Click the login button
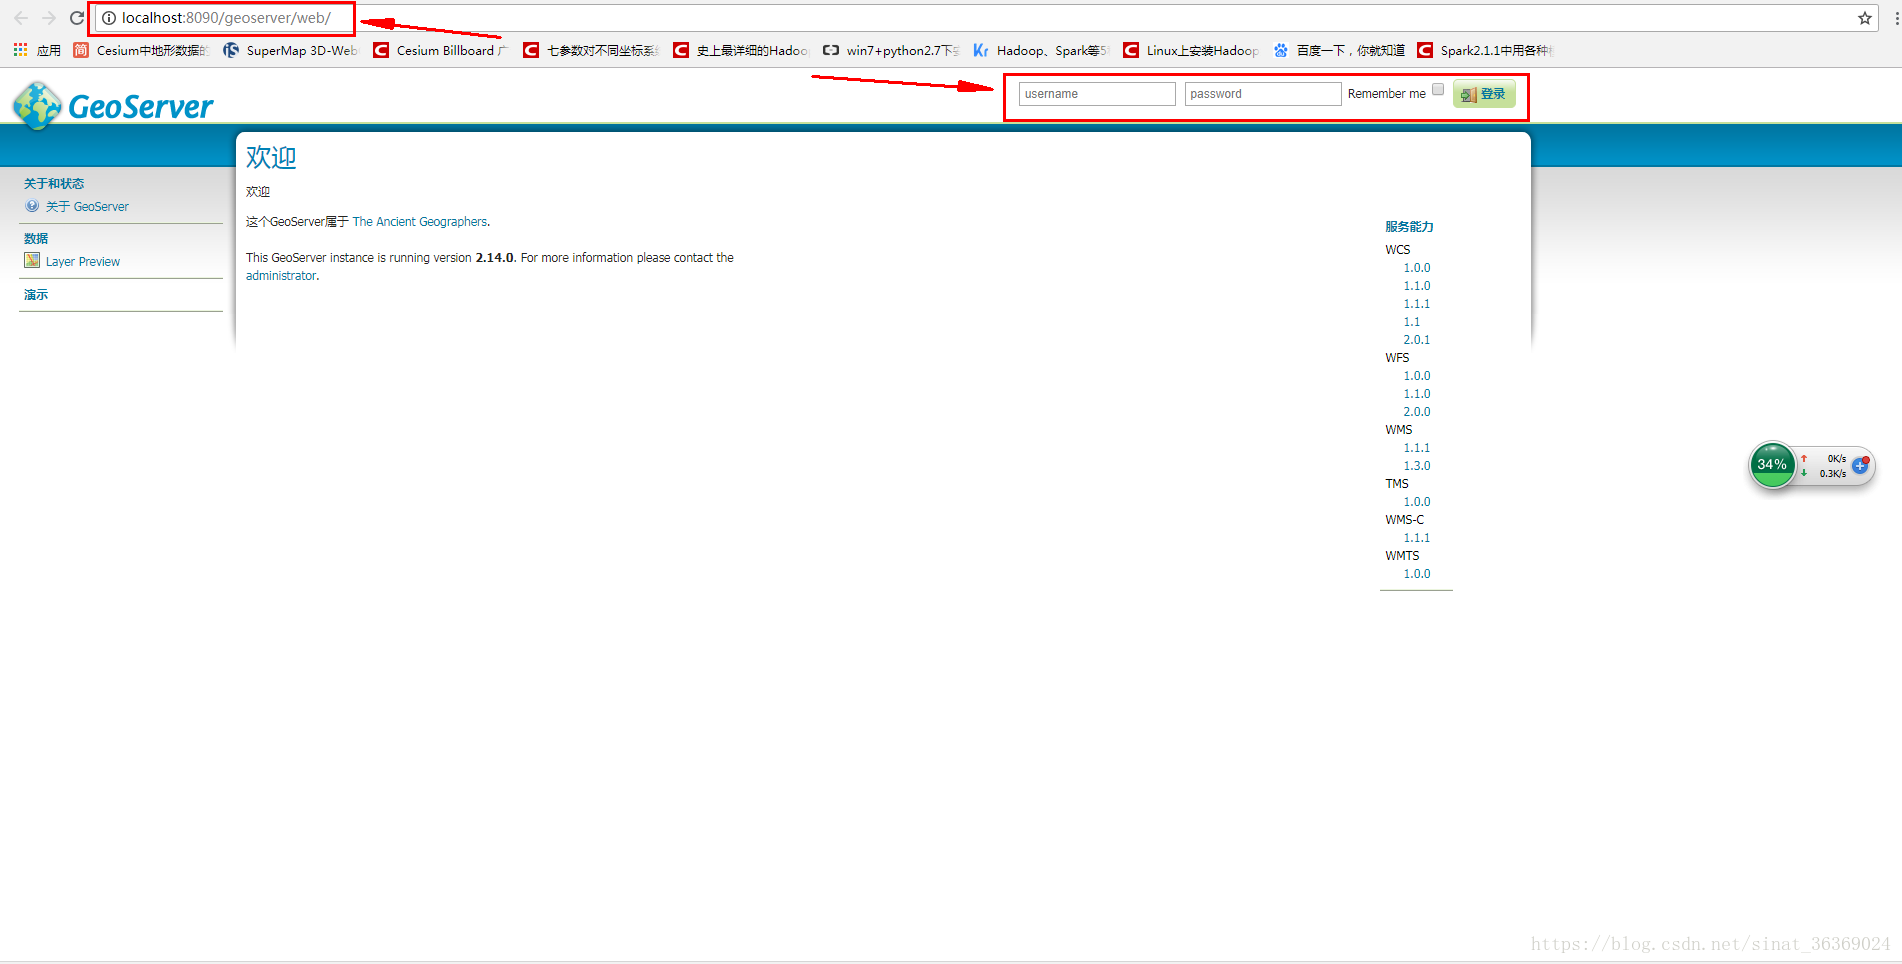This screenshot has height=964, width=1902. coord(1484,94)
